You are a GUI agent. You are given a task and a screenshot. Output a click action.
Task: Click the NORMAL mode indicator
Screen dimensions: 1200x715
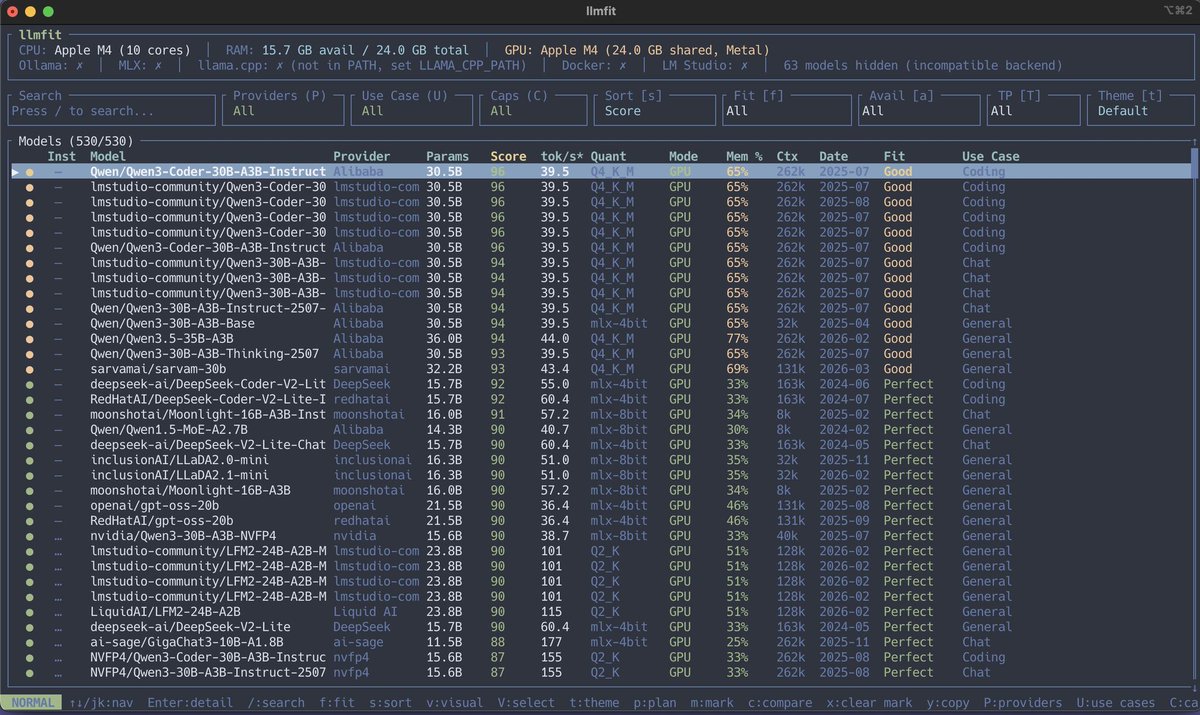tap(31, 703)
